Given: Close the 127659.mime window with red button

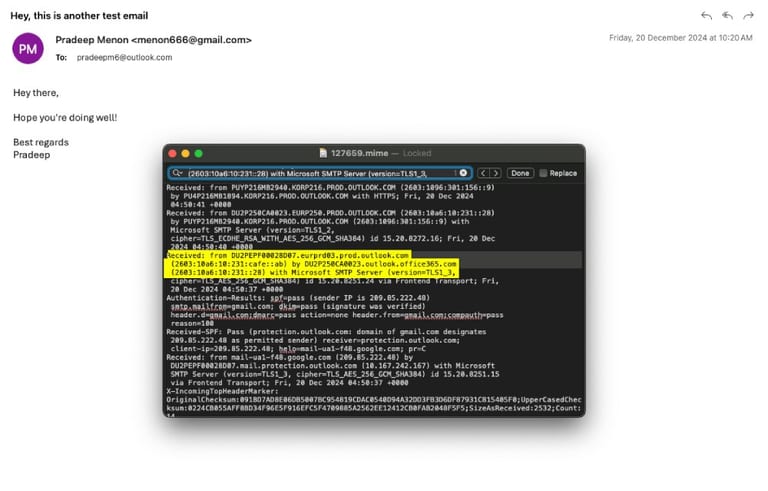Looking at the screenshot, I should (x=172, y=153).
